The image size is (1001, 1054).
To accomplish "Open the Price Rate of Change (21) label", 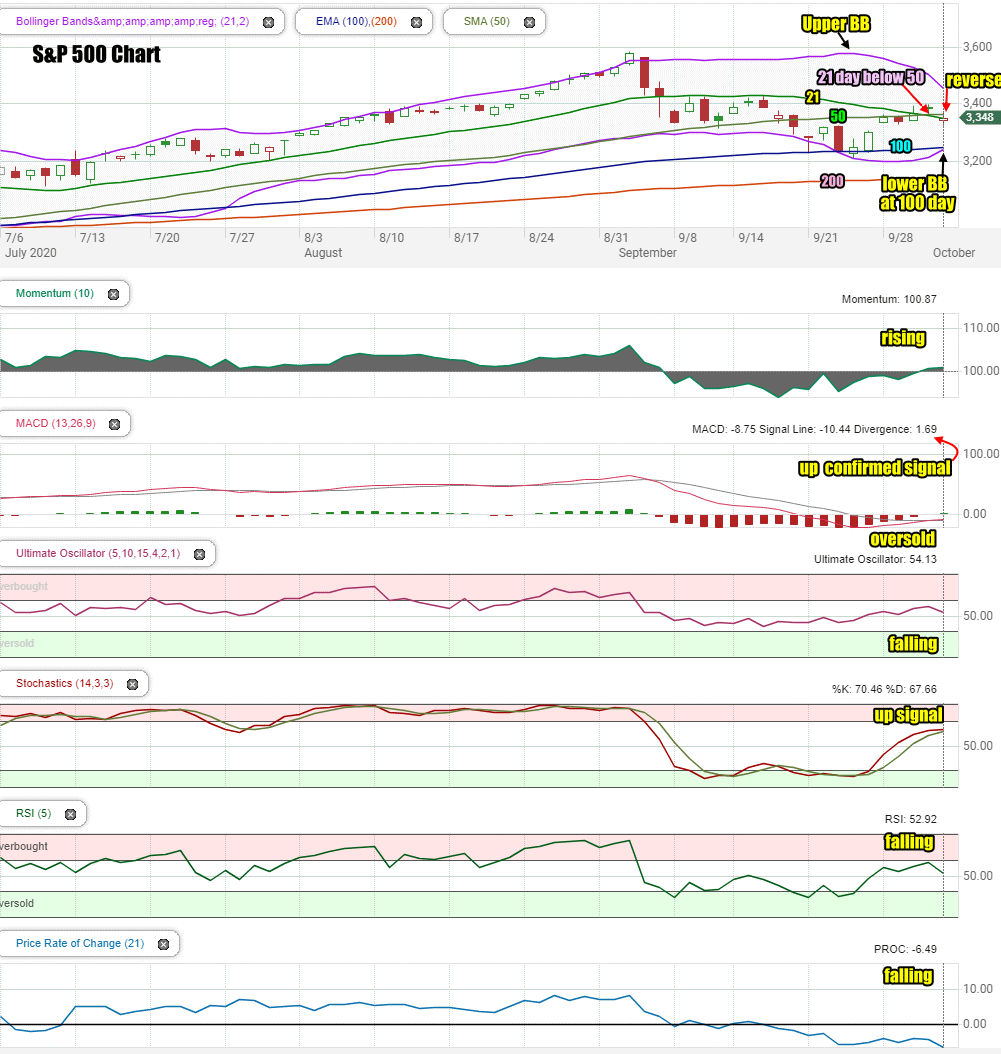I will click(x=80, y=943).
